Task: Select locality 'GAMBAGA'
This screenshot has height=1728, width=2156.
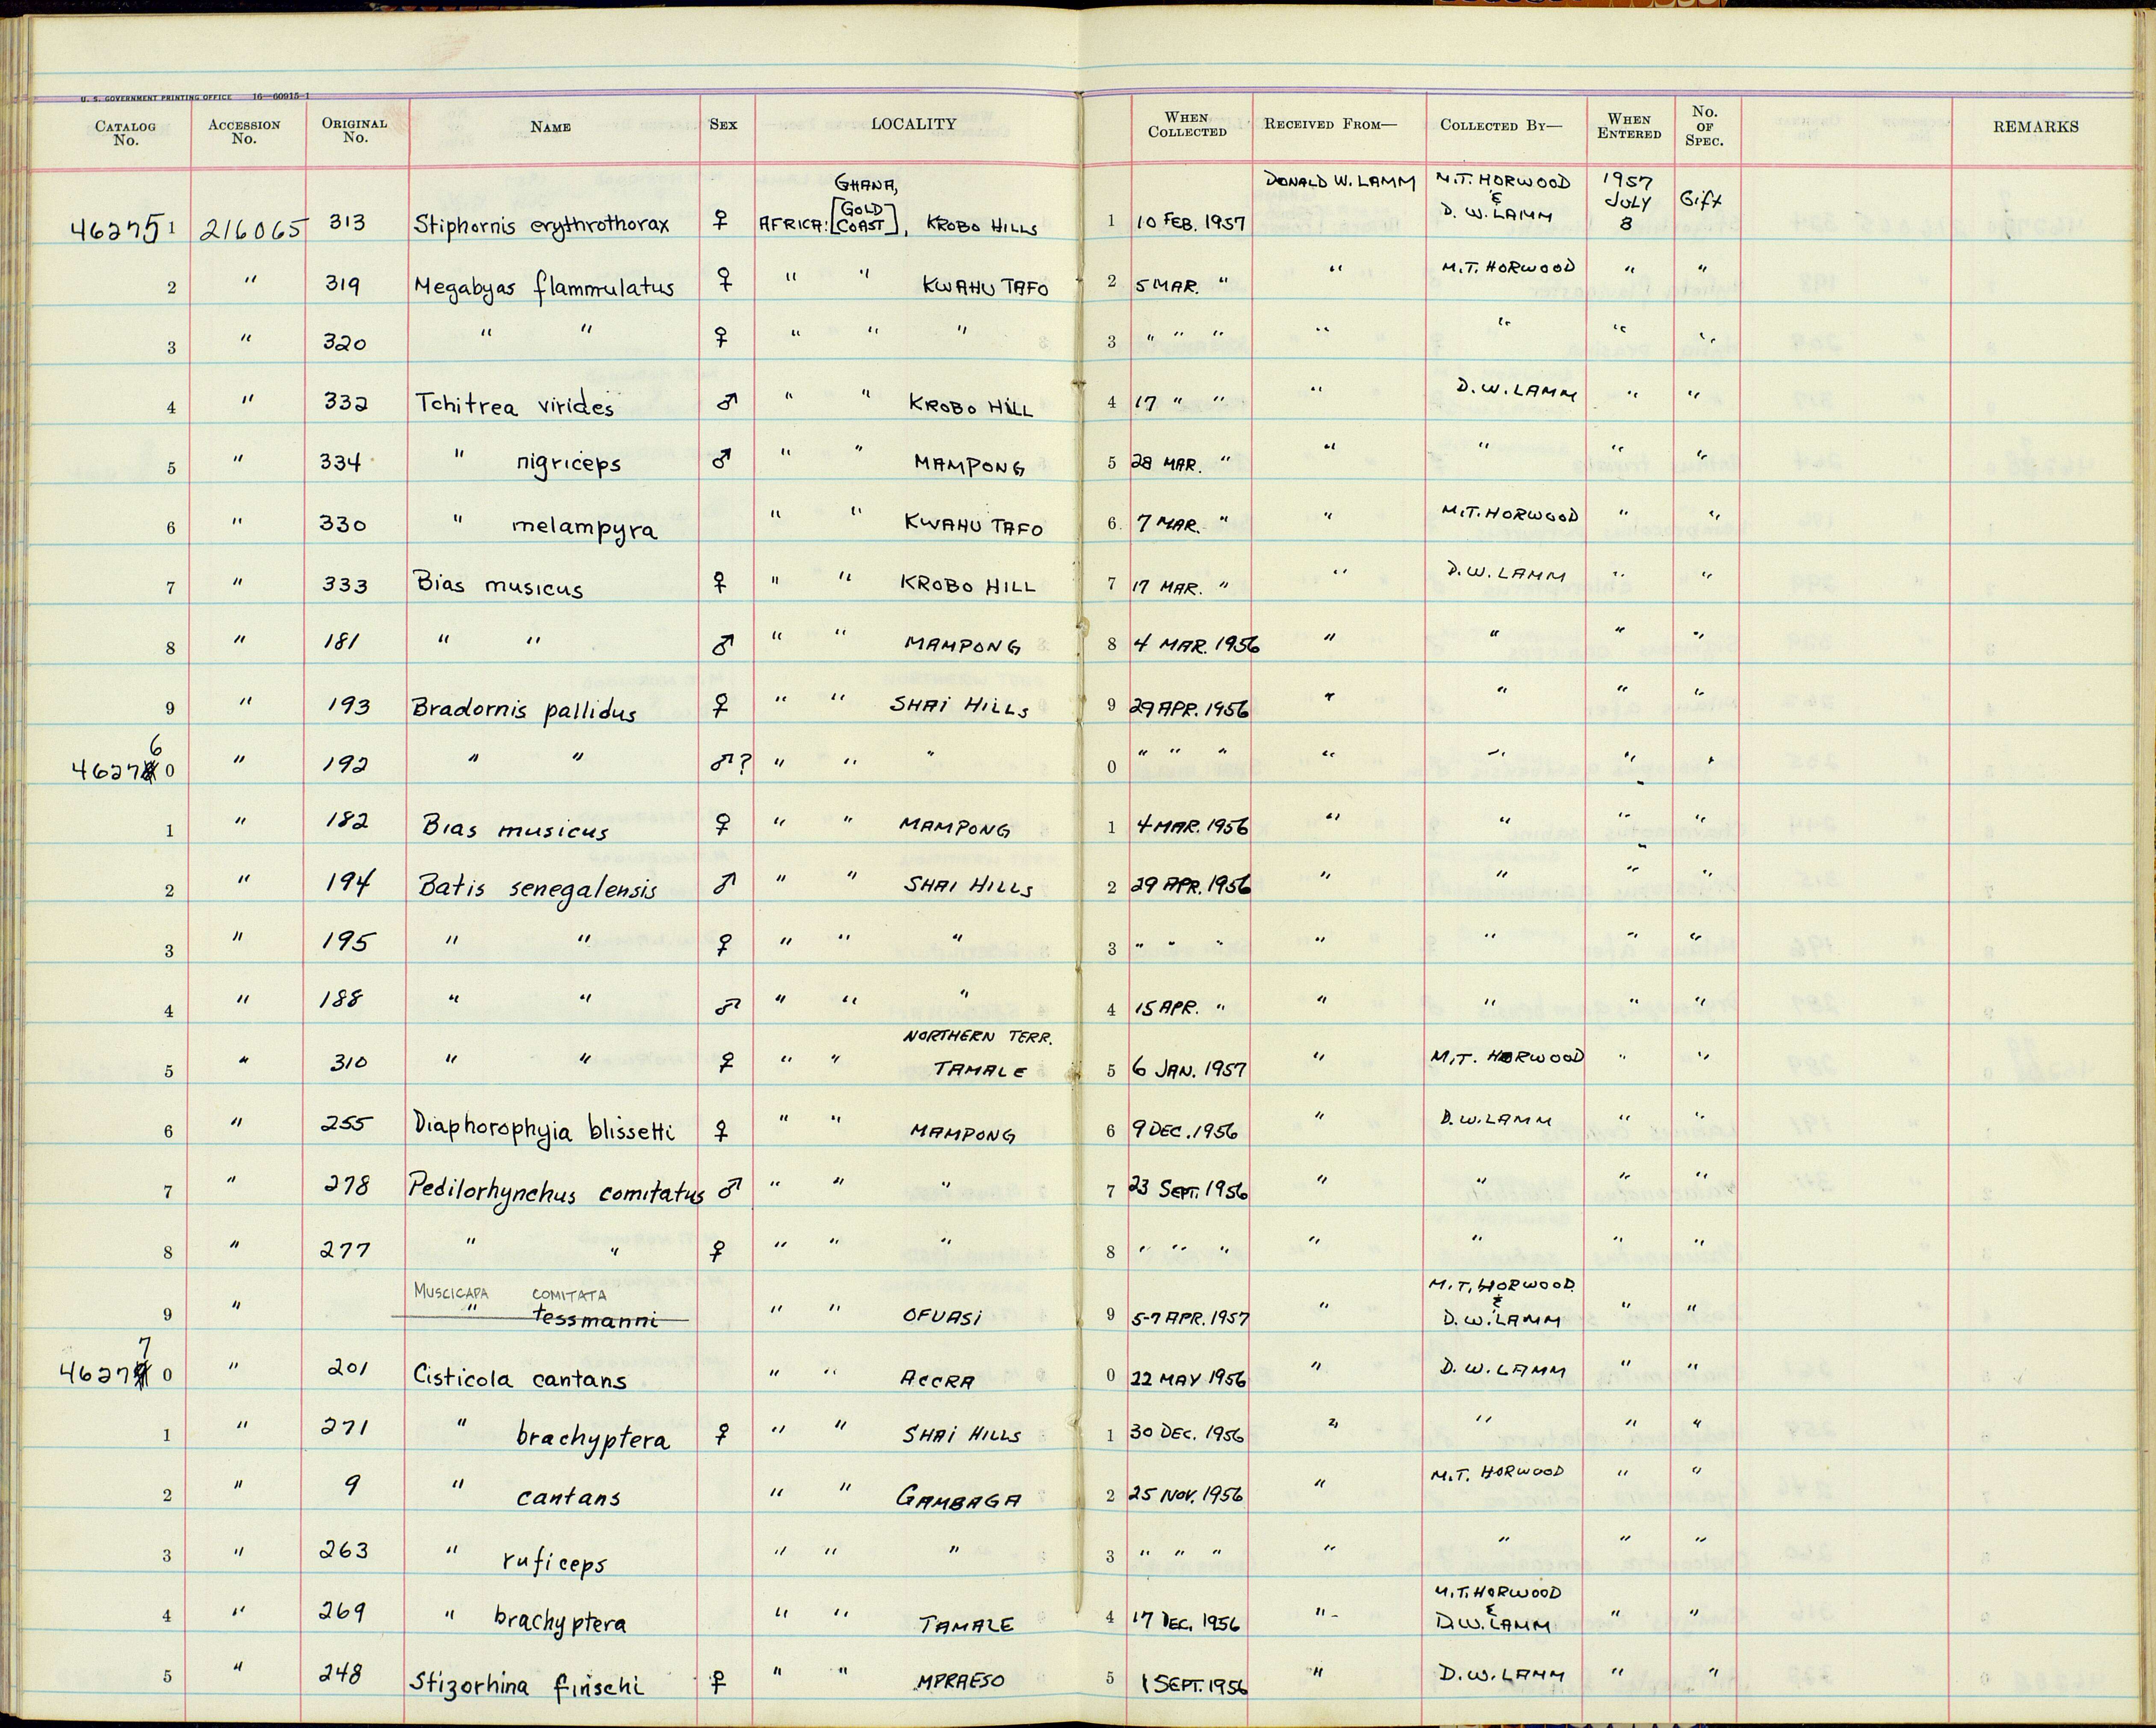Action: (x=958, y=1500)
